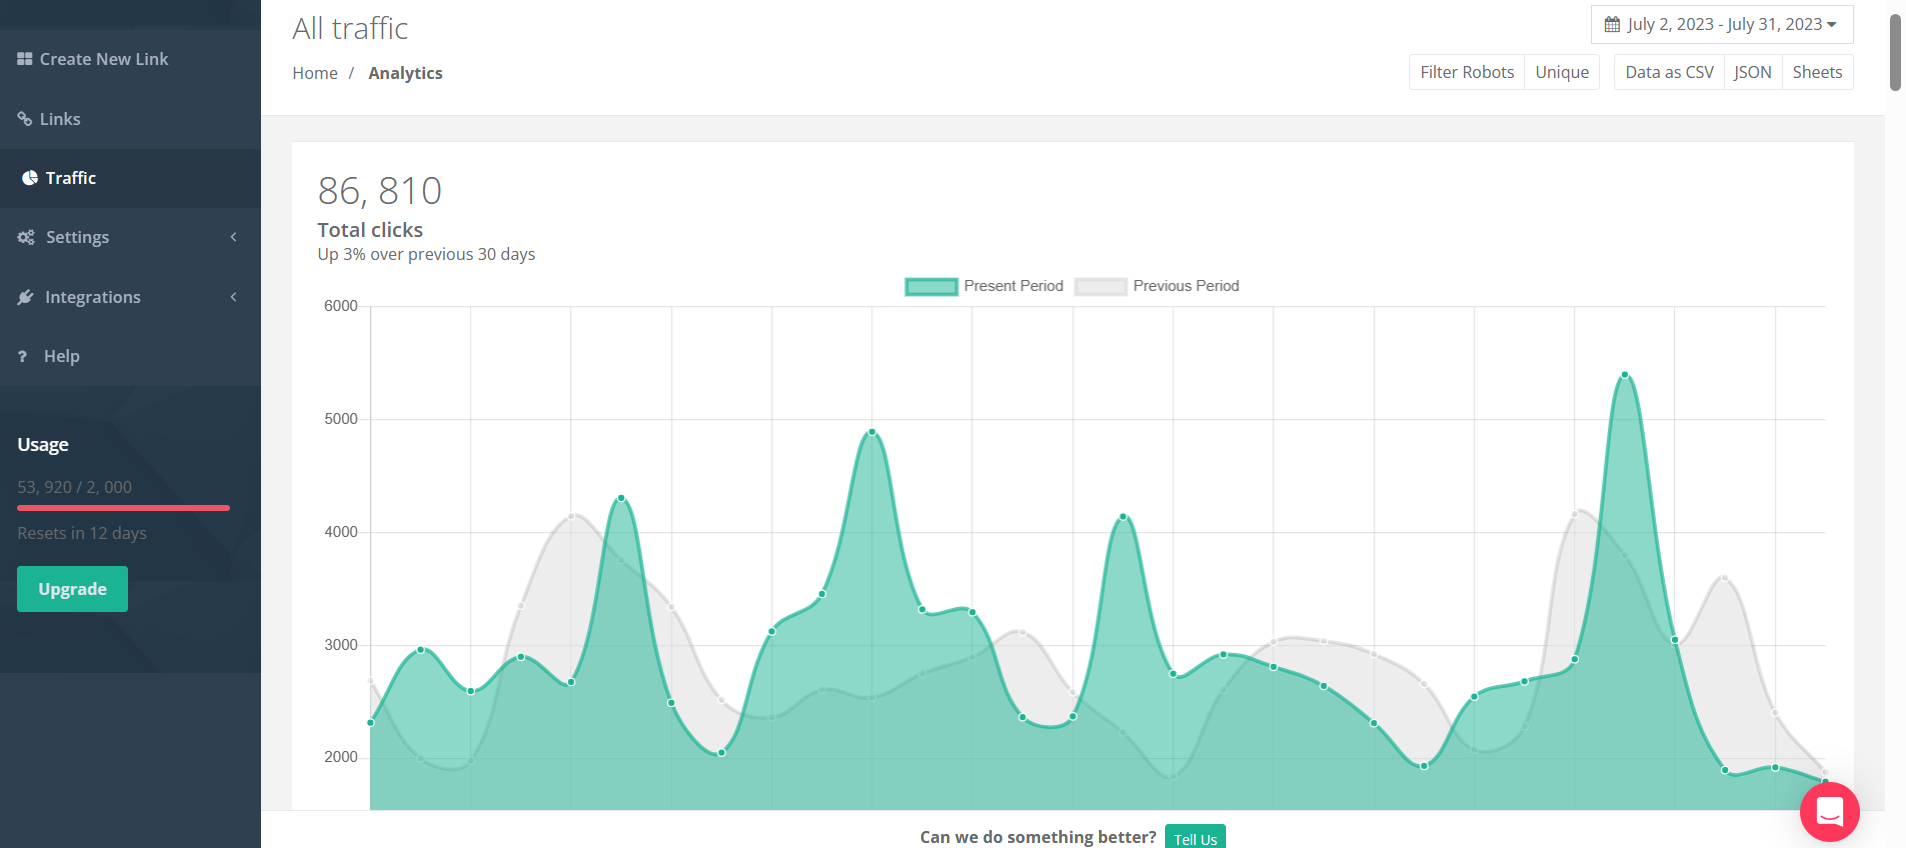Expand the Settings submenu chevron

tap(233, 237)
